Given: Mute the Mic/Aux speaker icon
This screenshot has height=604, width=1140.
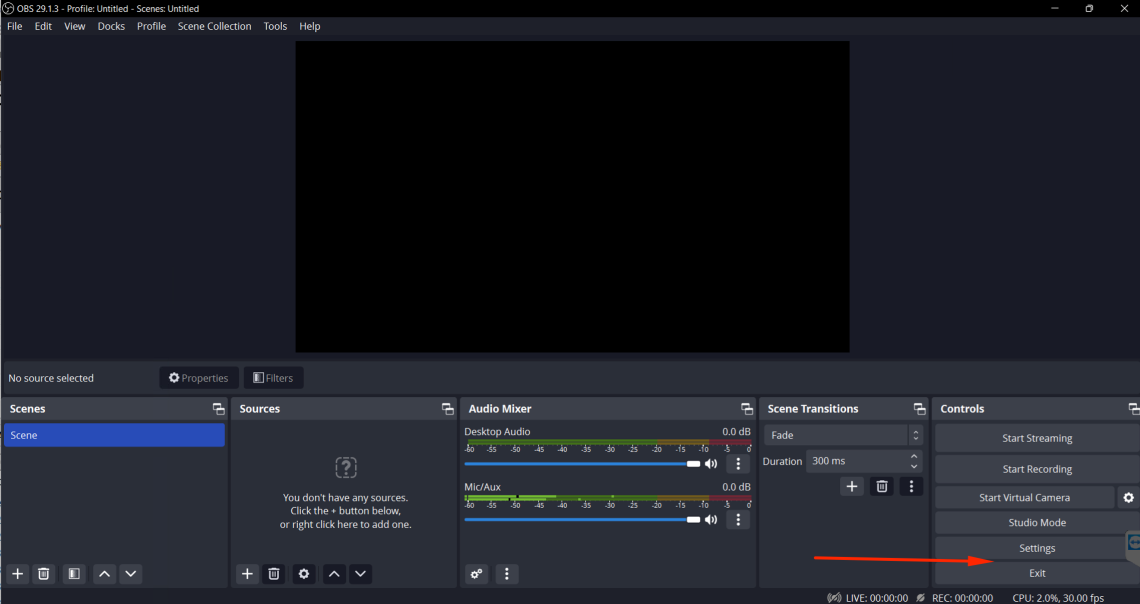Looking at the screenshot, I should [711, 519].
